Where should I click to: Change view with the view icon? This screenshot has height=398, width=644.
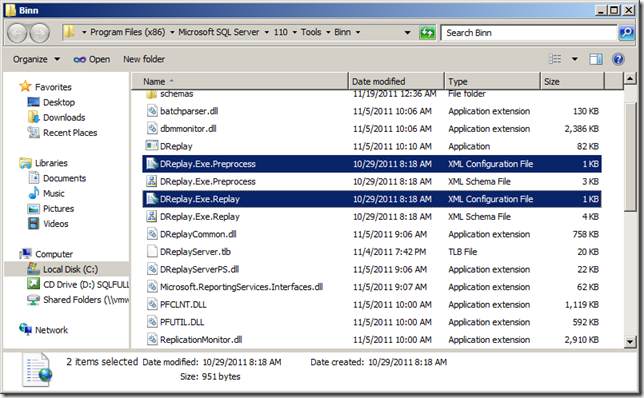(554, 60)
